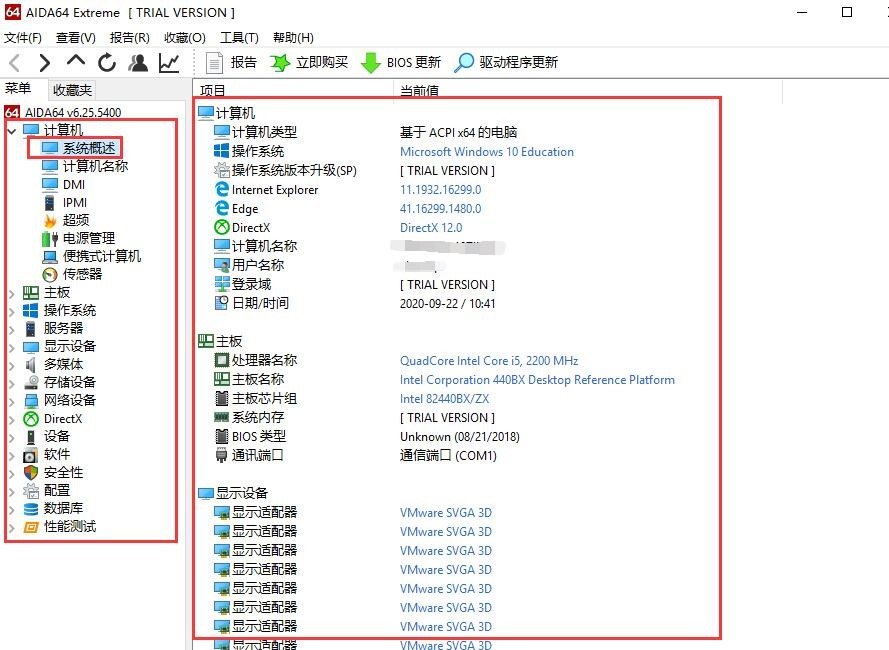Expand the 主板 tree node
Screen dimensions: 889x650
[x=10, y=292]
